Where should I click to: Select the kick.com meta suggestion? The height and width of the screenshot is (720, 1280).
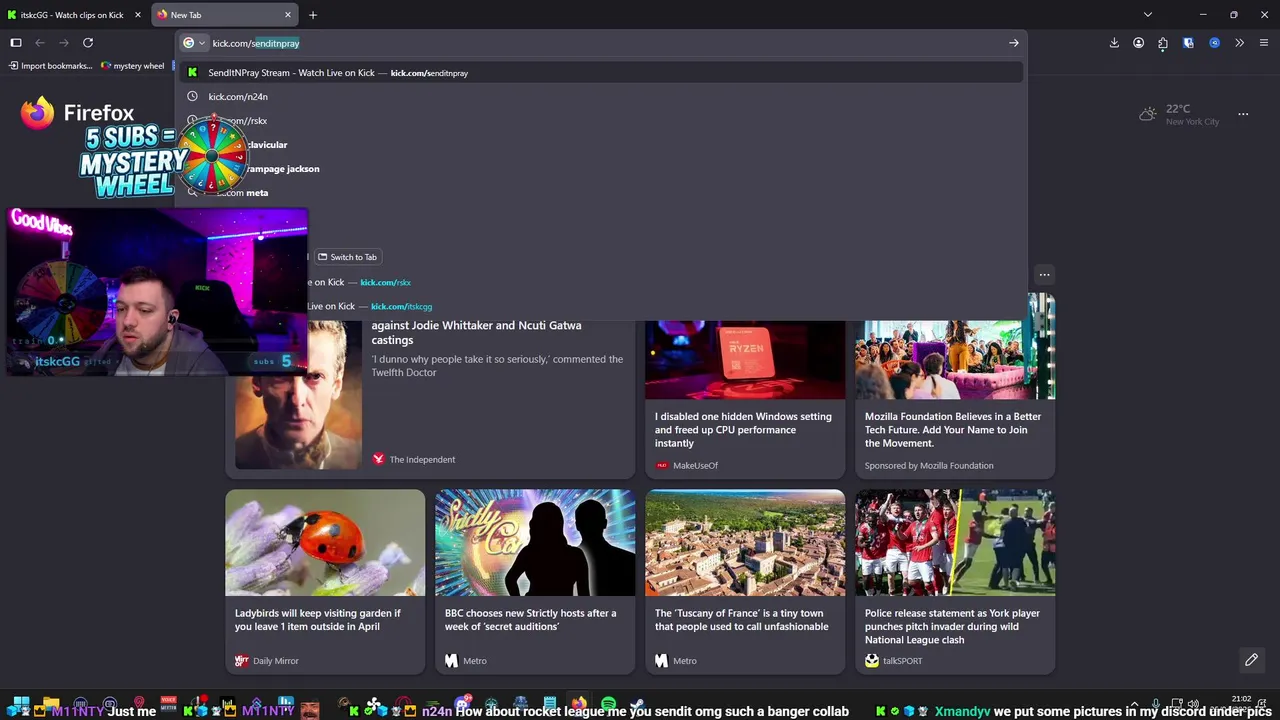pos(602,193)
